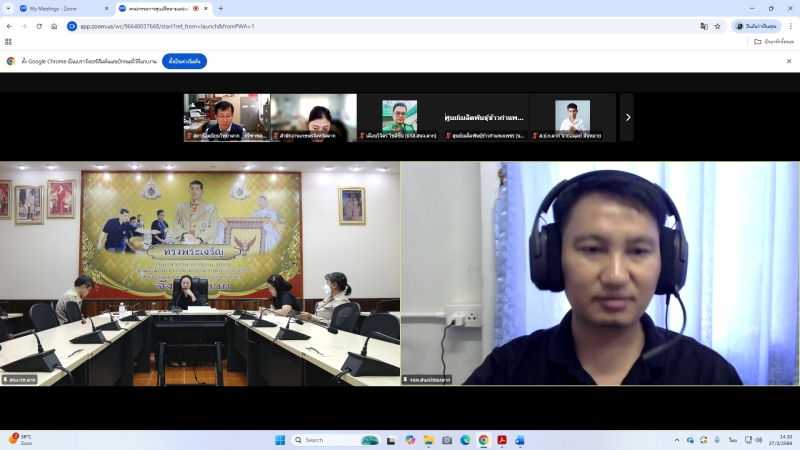Image resolution: width=800 pixels, height=450 pixels.
Task: Show next participants with right arrow
Action: tap(627, 117)
